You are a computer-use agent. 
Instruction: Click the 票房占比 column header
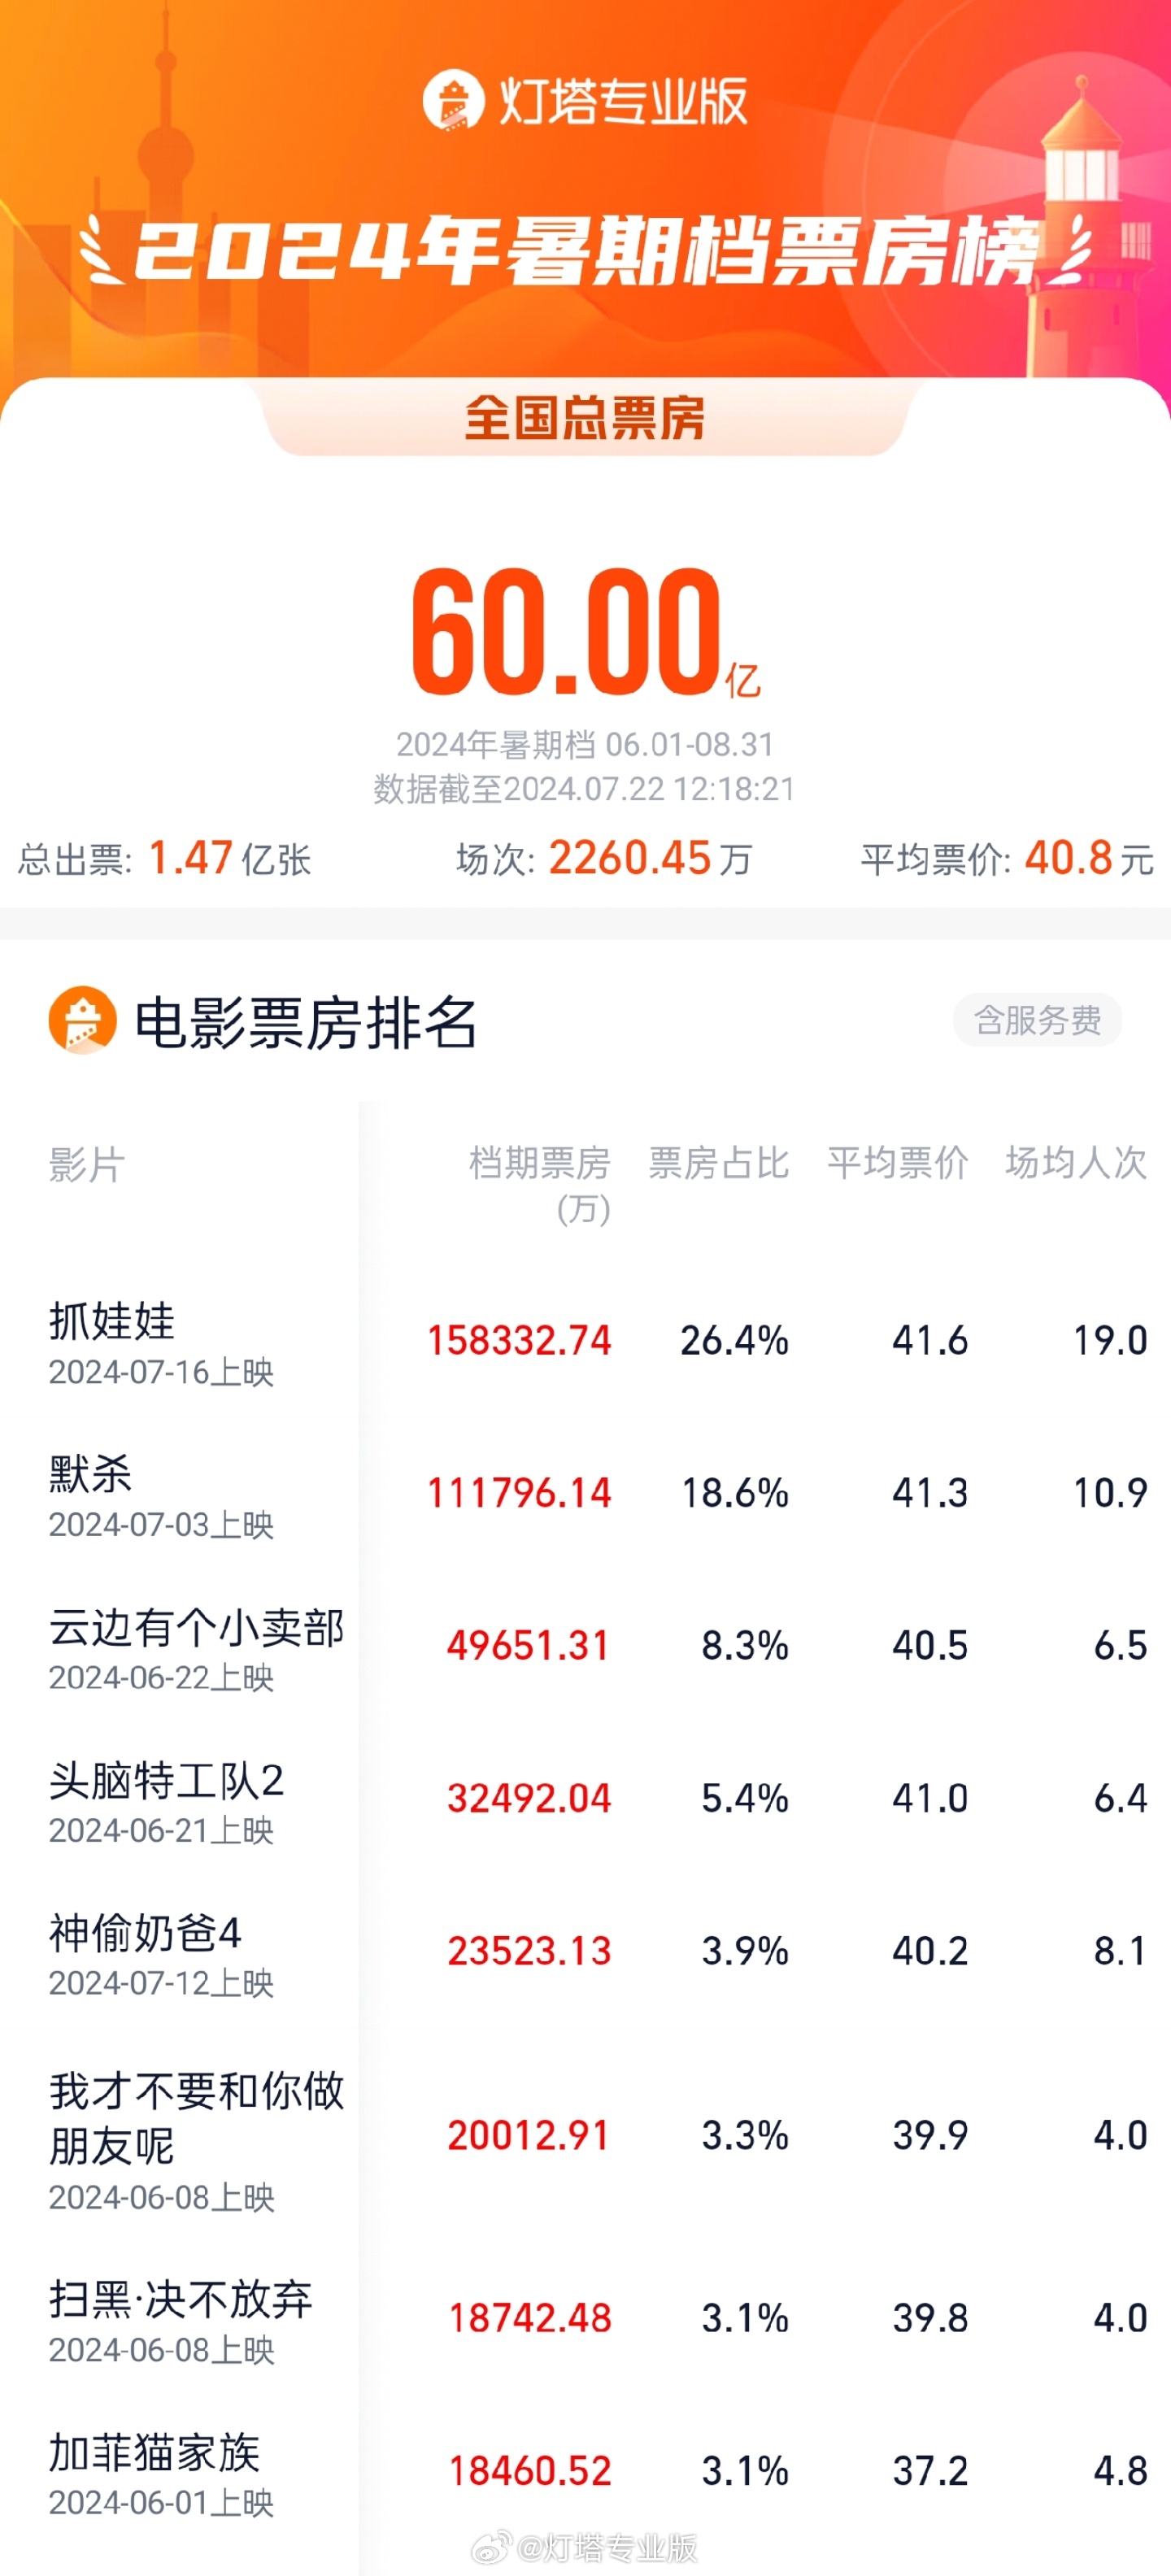click(x=718, y=1163)
